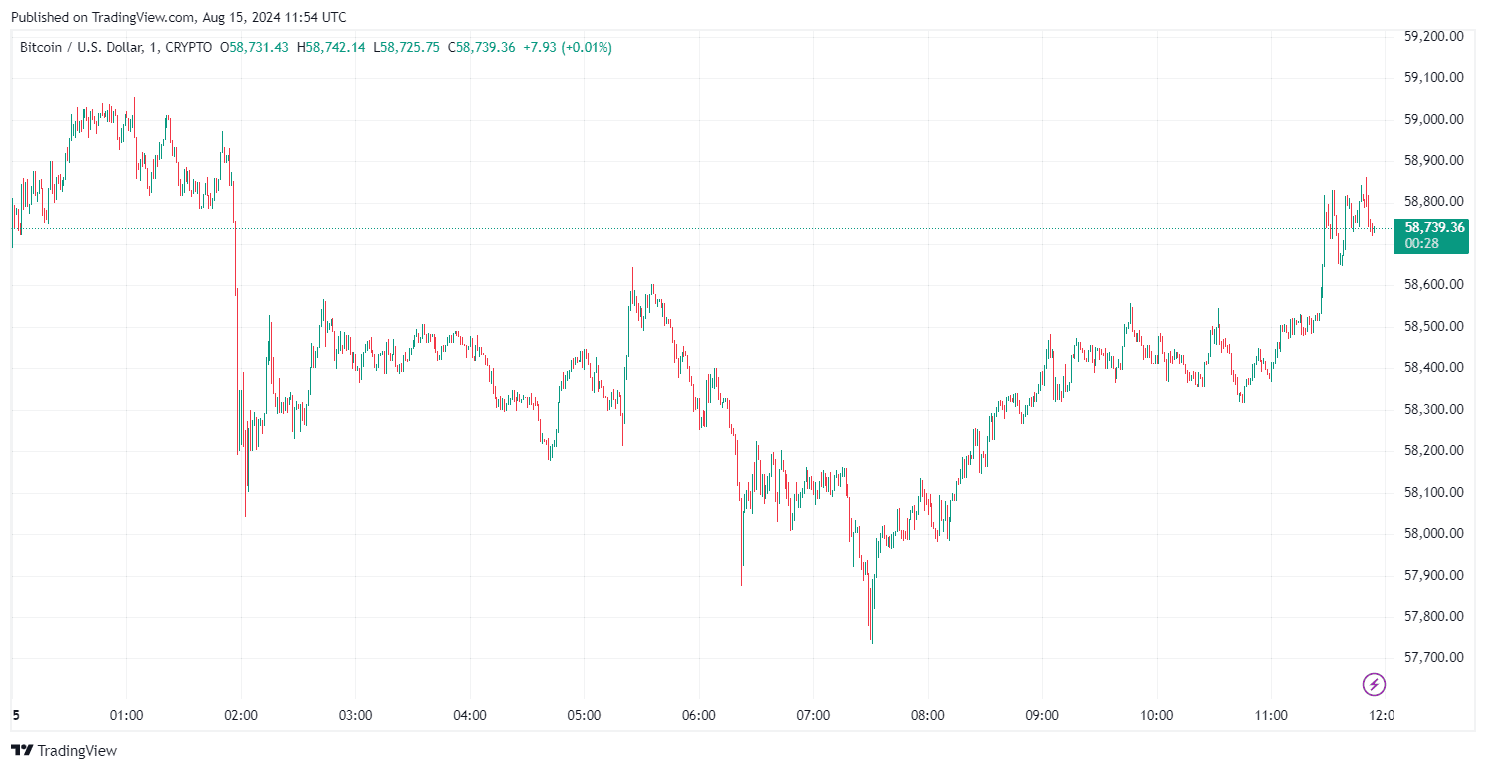
Task: Click the 58,800.00 price axis label
Action: 1434,201
